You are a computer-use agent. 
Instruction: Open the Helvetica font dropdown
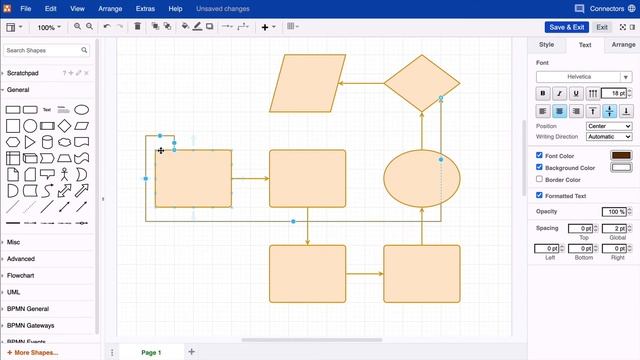pyautogui.click(x=584, y=77)
